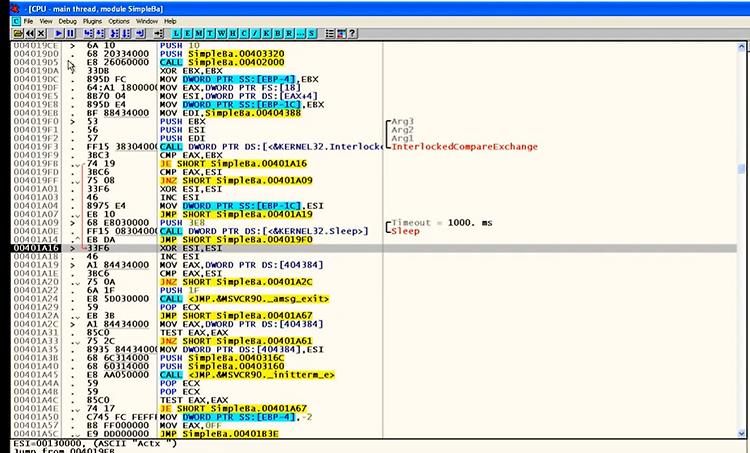Select highlighted address 00401A16 row

pyautogui.click(x=374, y=248)
